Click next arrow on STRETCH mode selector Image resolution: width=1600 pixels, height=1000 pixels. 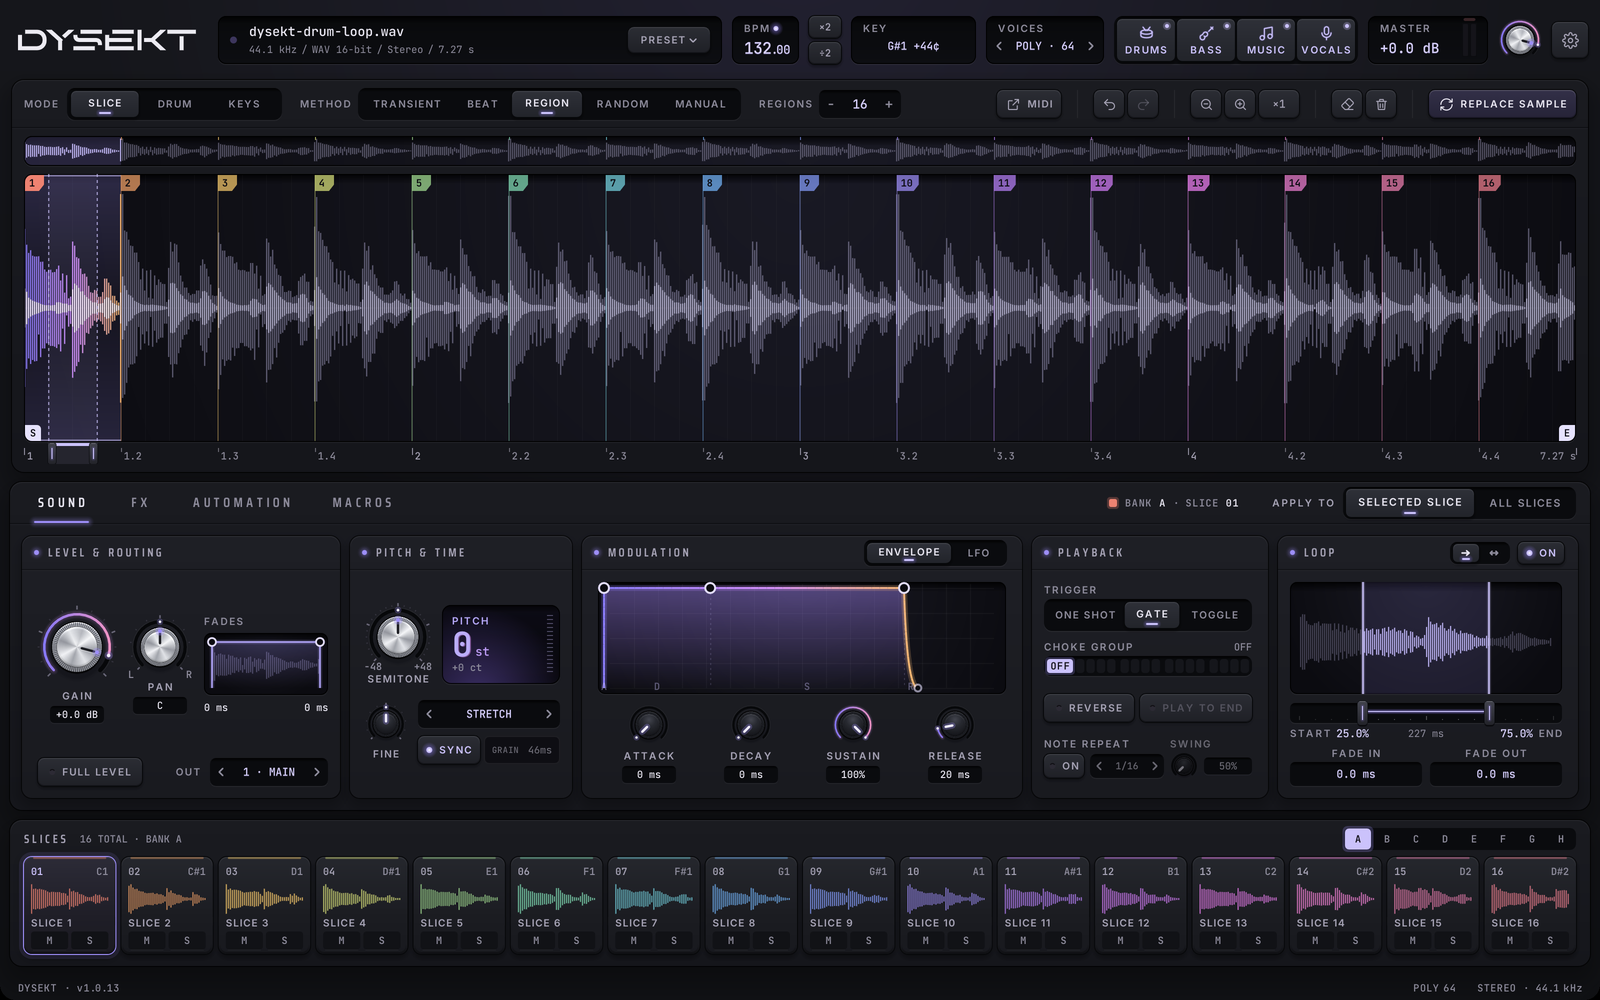point(548,714)
